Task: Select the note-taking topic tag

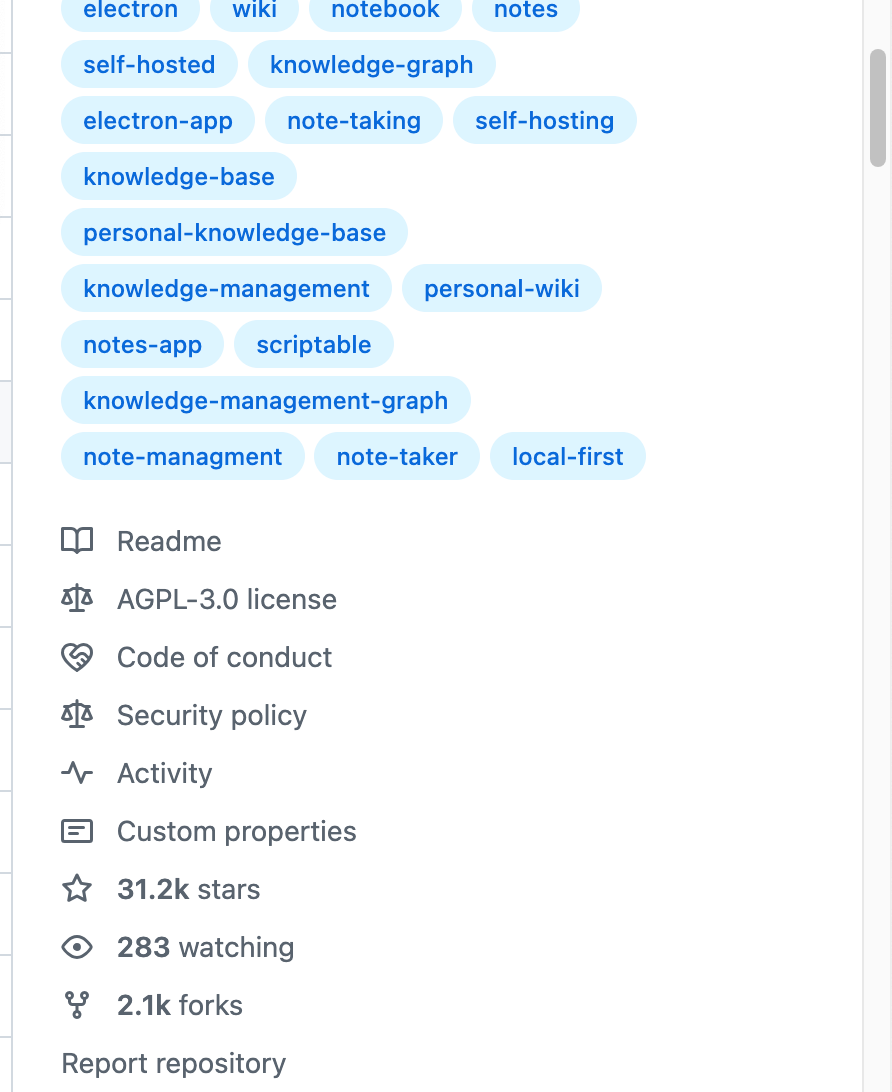Action: (x=353, y=121)
